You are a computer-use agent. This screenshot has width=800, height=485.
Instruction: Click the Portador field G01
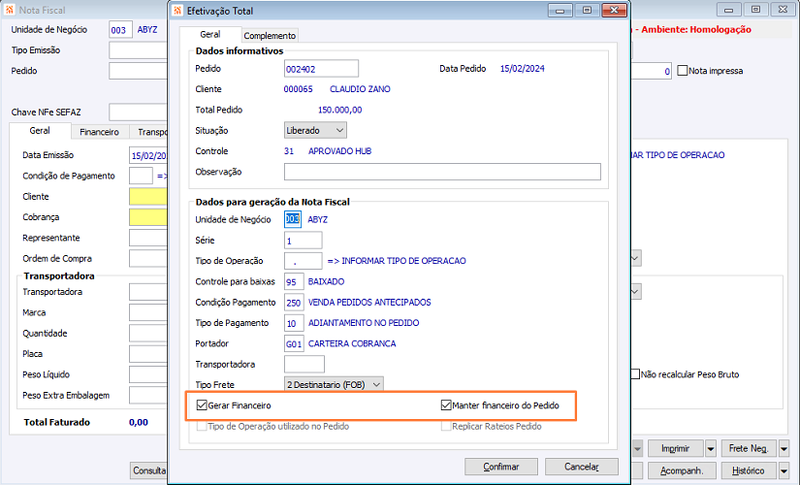[x=294, y=344]
